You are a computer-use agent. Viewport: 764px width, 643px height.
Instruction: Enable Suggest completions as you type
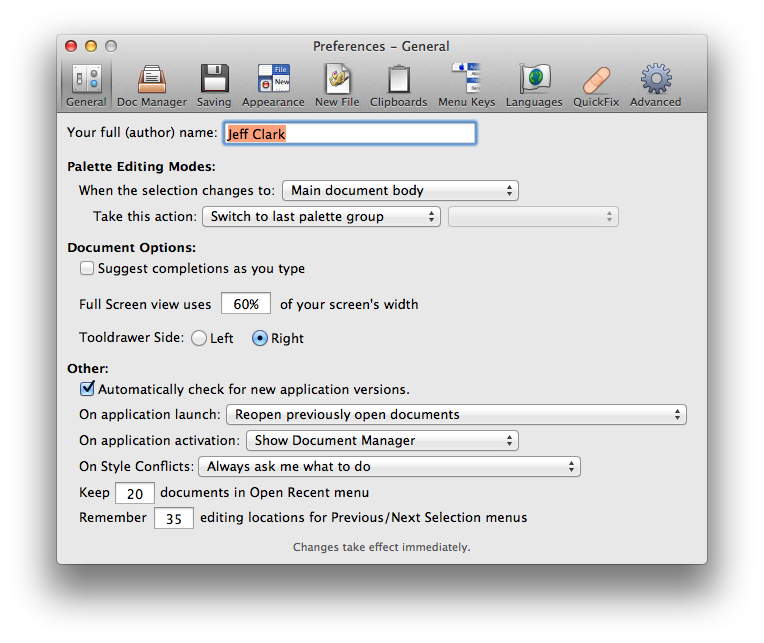pyautogui.click(x=87, y=268)
